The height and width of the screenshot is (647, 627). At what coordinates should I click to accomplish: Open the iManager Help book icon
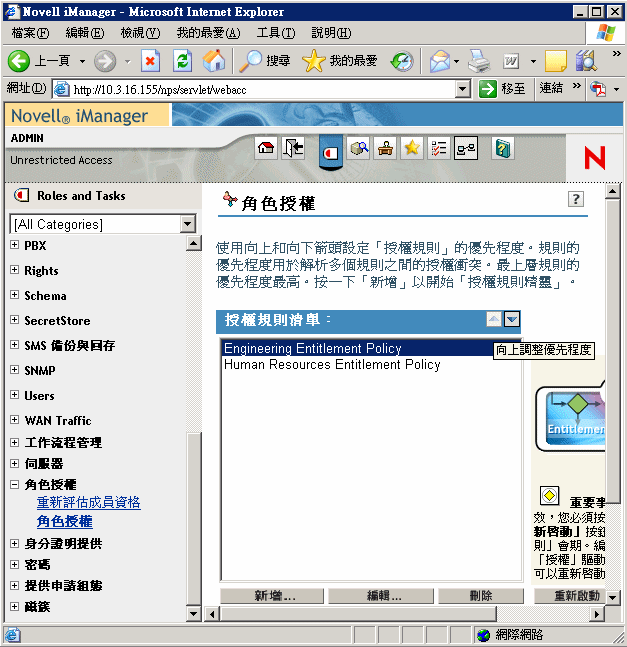tap(503, 148)
